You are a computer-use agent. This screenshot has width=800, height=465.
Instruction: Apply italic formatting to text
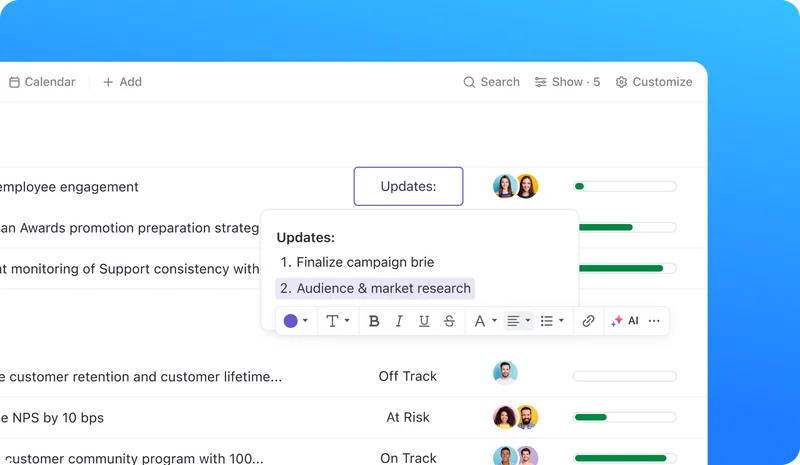point(399,321)
